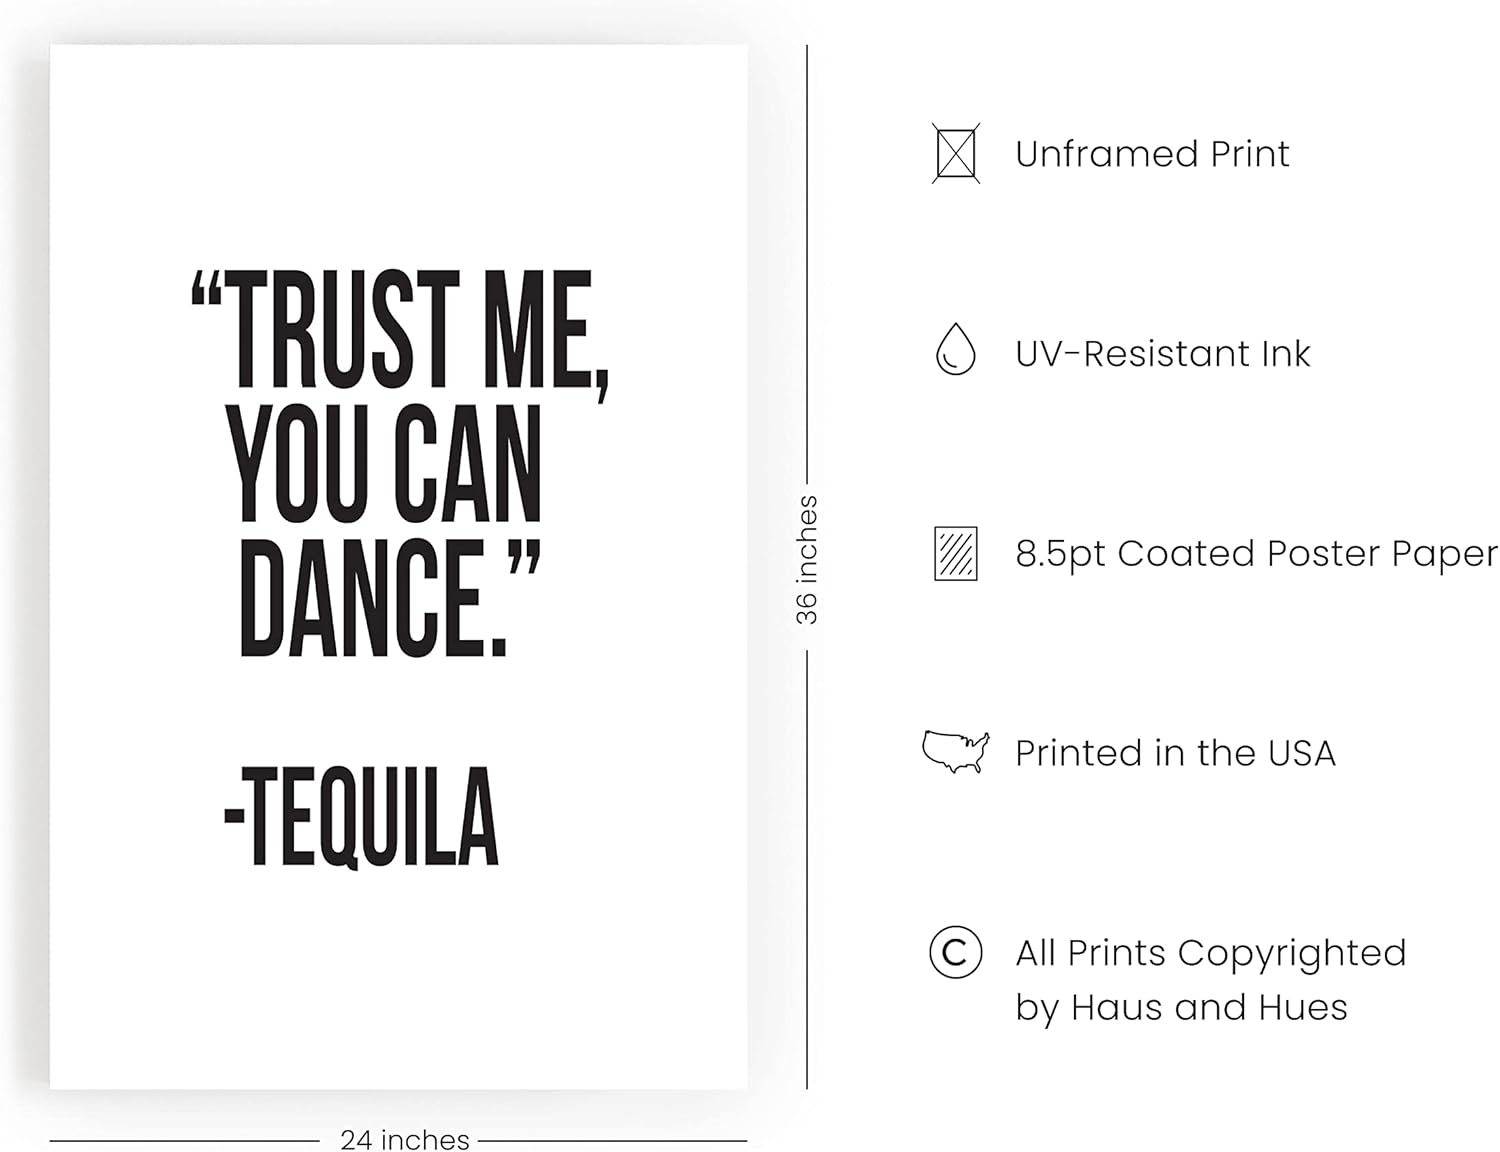Click the USA map outline icon
Viewport: 1500px width, 1152px height.
[x=955, y=752]
